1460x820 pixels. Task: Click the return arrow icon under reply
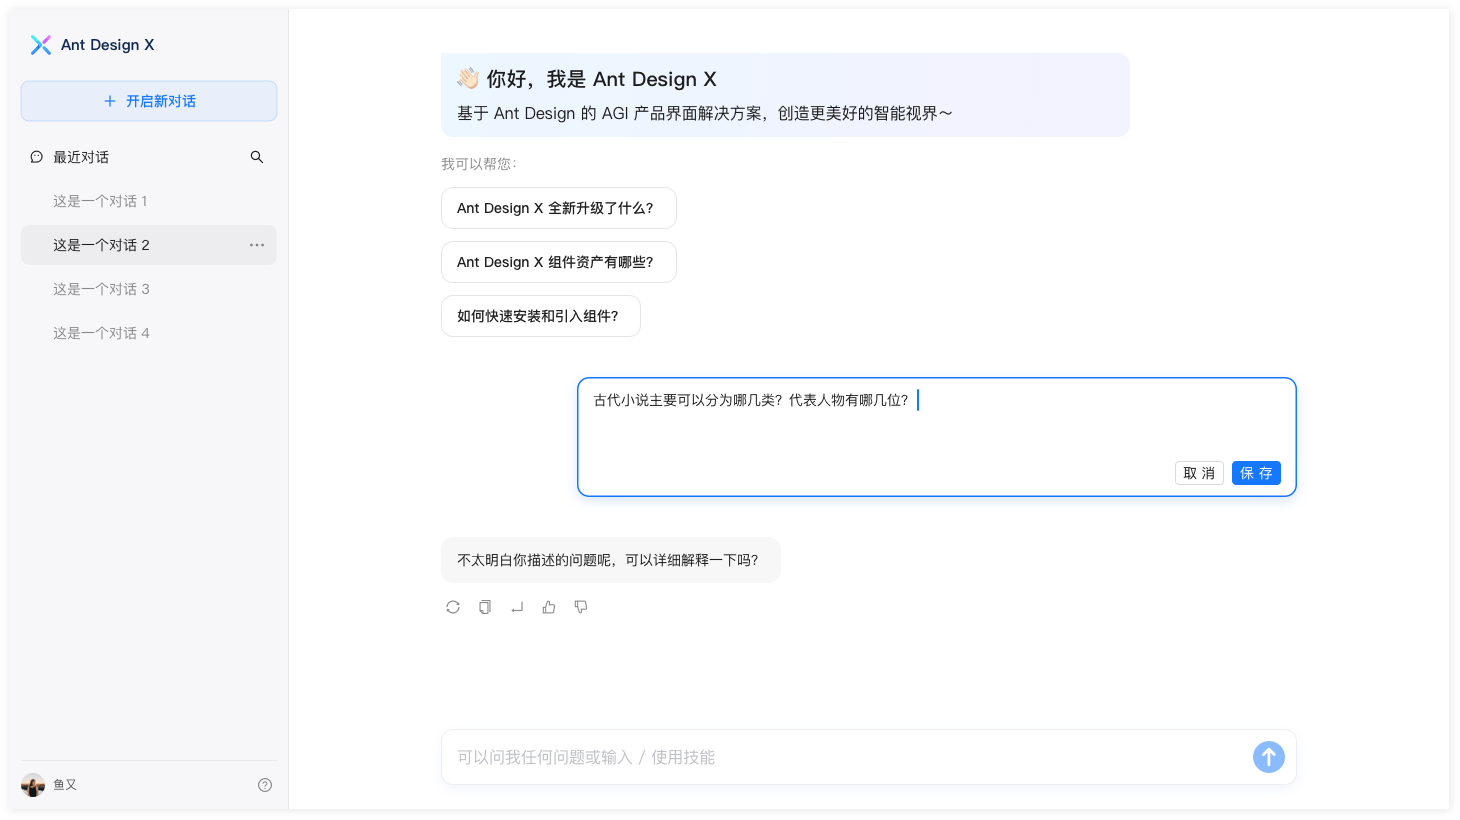point(517,607)
